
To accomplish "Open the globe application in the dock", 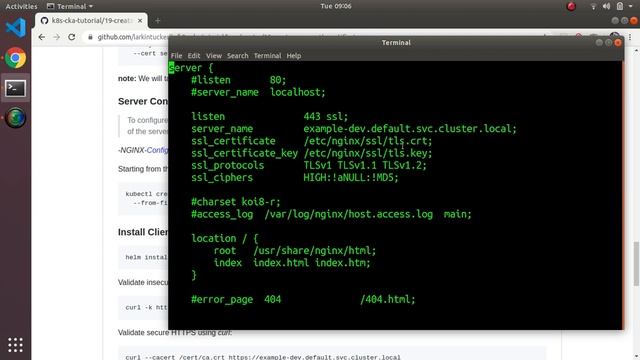I will 16,118.
